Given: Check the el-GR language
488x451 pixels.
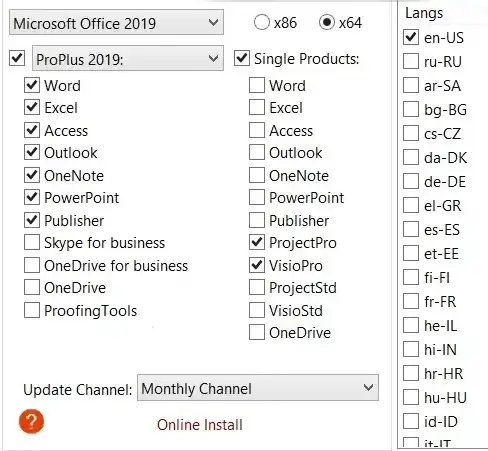Looking at the screenshot, I should coord(411,205).
